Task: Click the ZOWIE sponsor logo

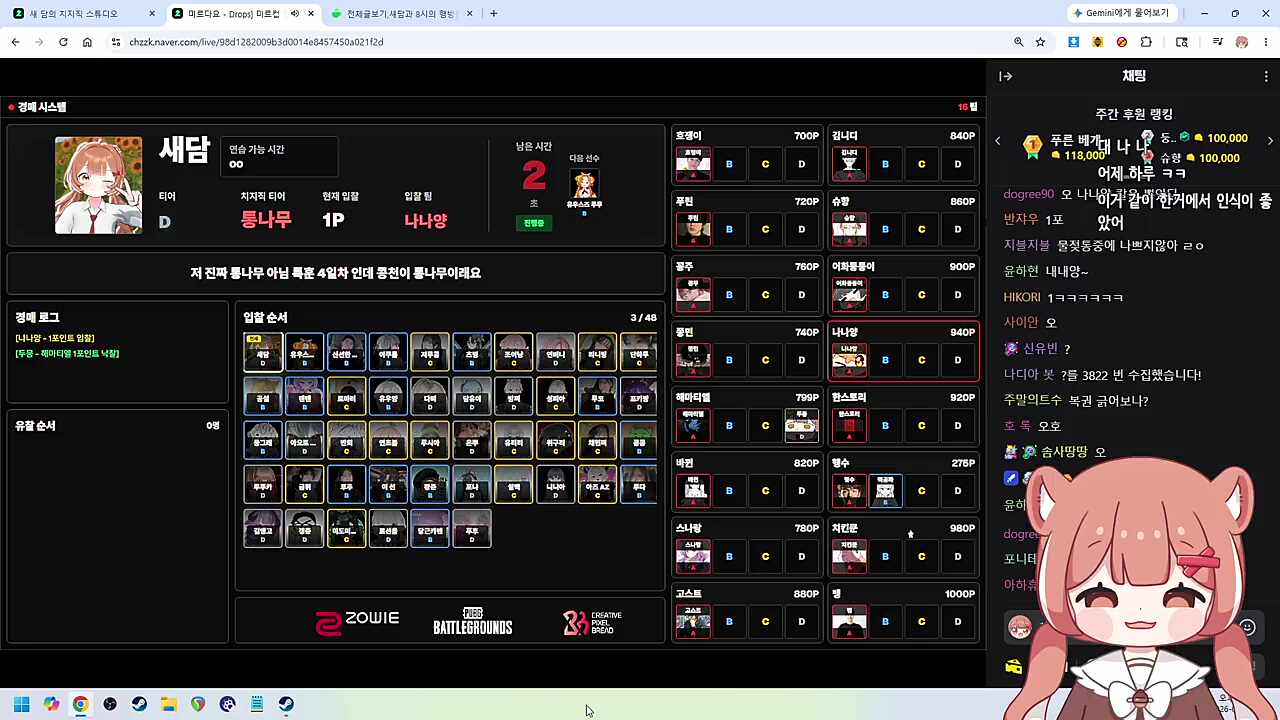Action: (x=357, y=622)
